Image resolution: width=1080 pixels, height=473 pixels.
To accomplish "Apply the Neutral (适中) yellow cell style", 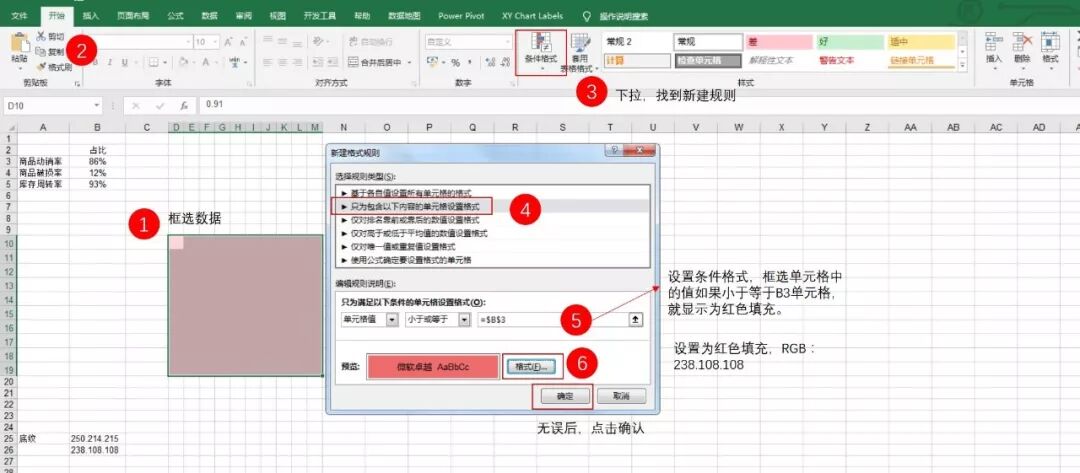I will [x=921, y=42].
